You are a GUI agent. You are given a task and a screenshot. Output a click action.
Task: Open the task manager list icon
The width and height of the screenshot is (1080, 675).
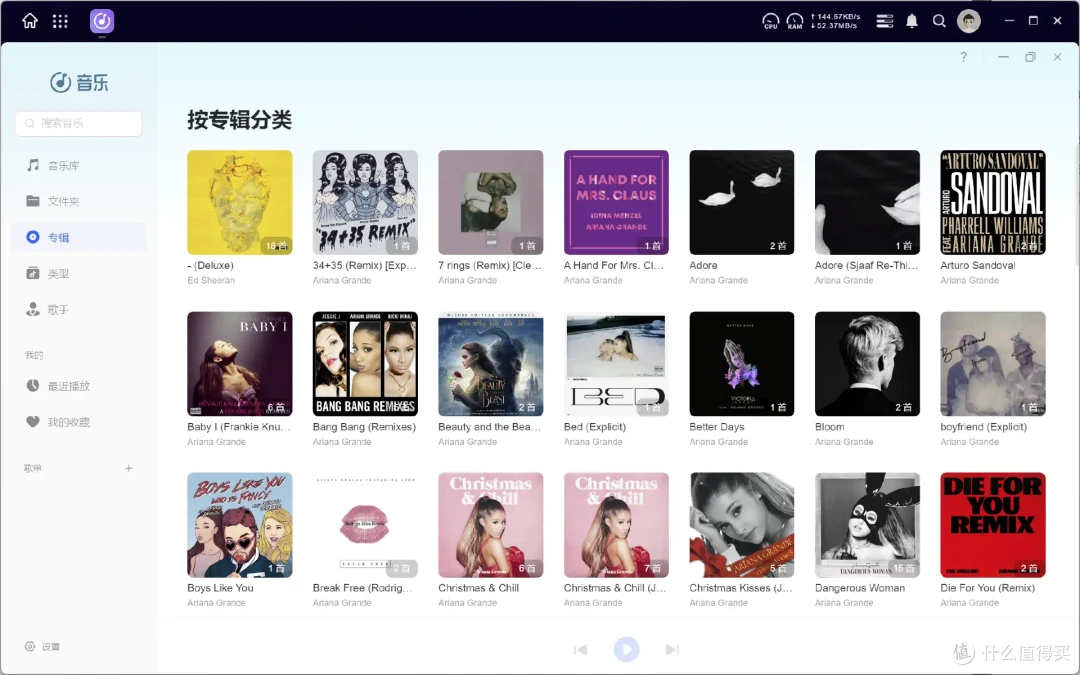(x=884, y=21)
